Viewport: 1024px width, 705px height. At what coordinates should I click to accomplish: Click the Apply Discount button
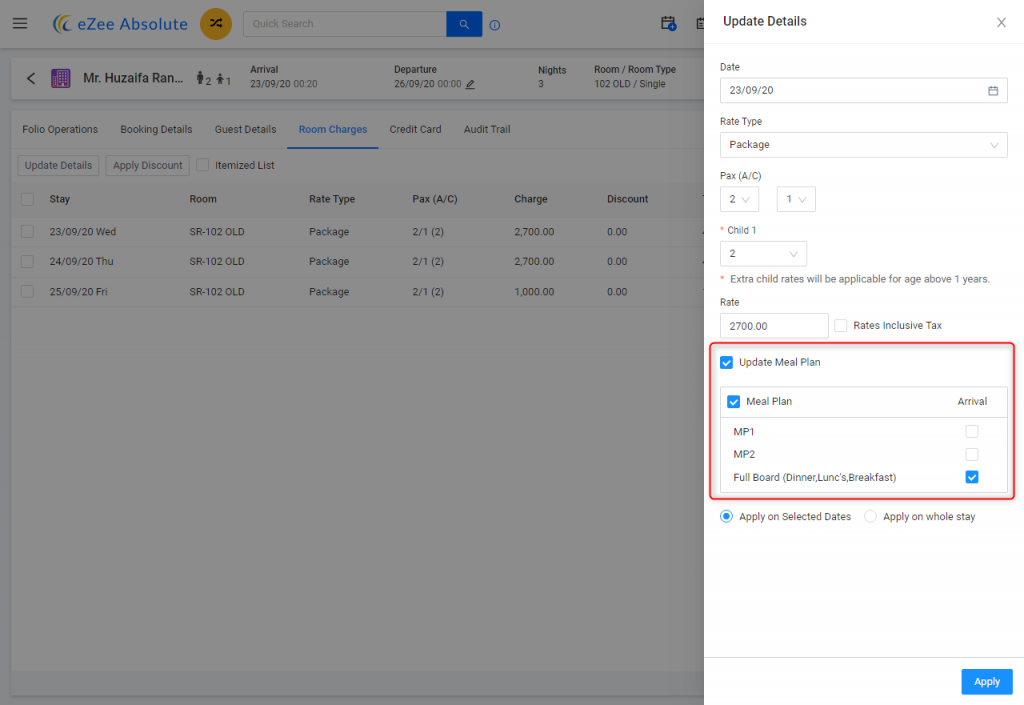(148, 165)
